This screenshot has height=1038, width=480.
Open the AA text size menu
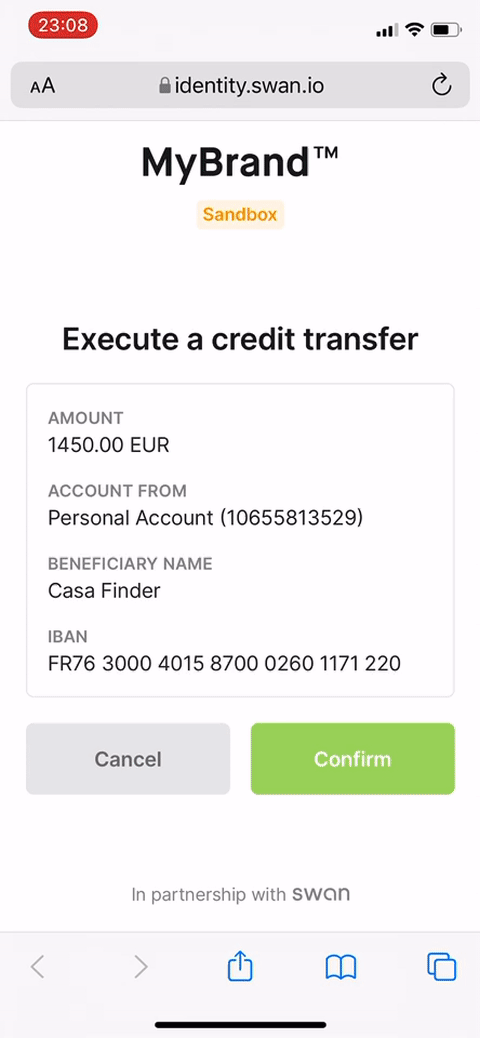[42, 85]
